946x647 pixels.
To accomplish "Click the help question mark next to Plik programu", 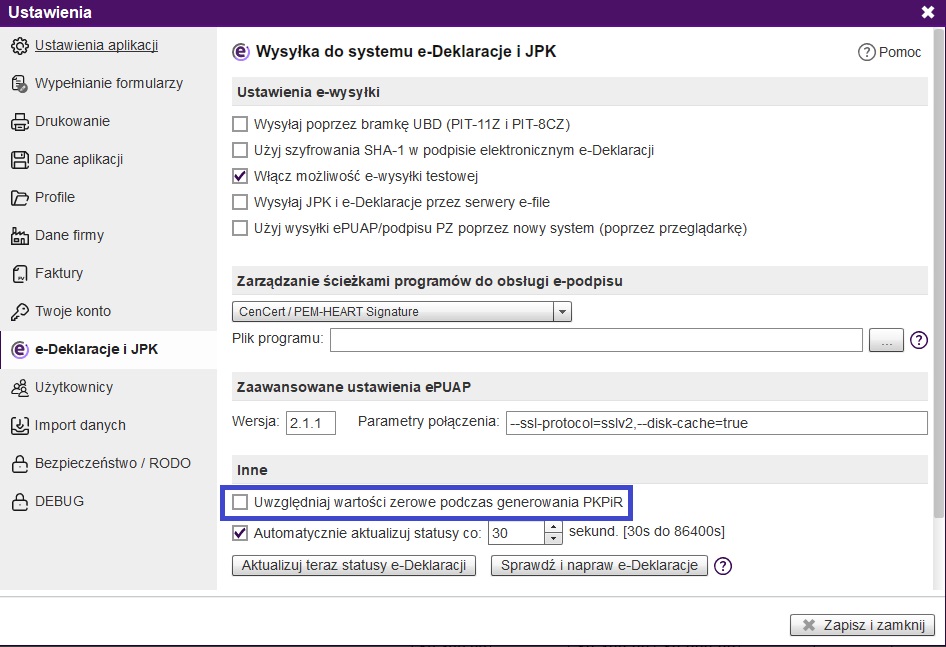I will [x=918, y=340].
